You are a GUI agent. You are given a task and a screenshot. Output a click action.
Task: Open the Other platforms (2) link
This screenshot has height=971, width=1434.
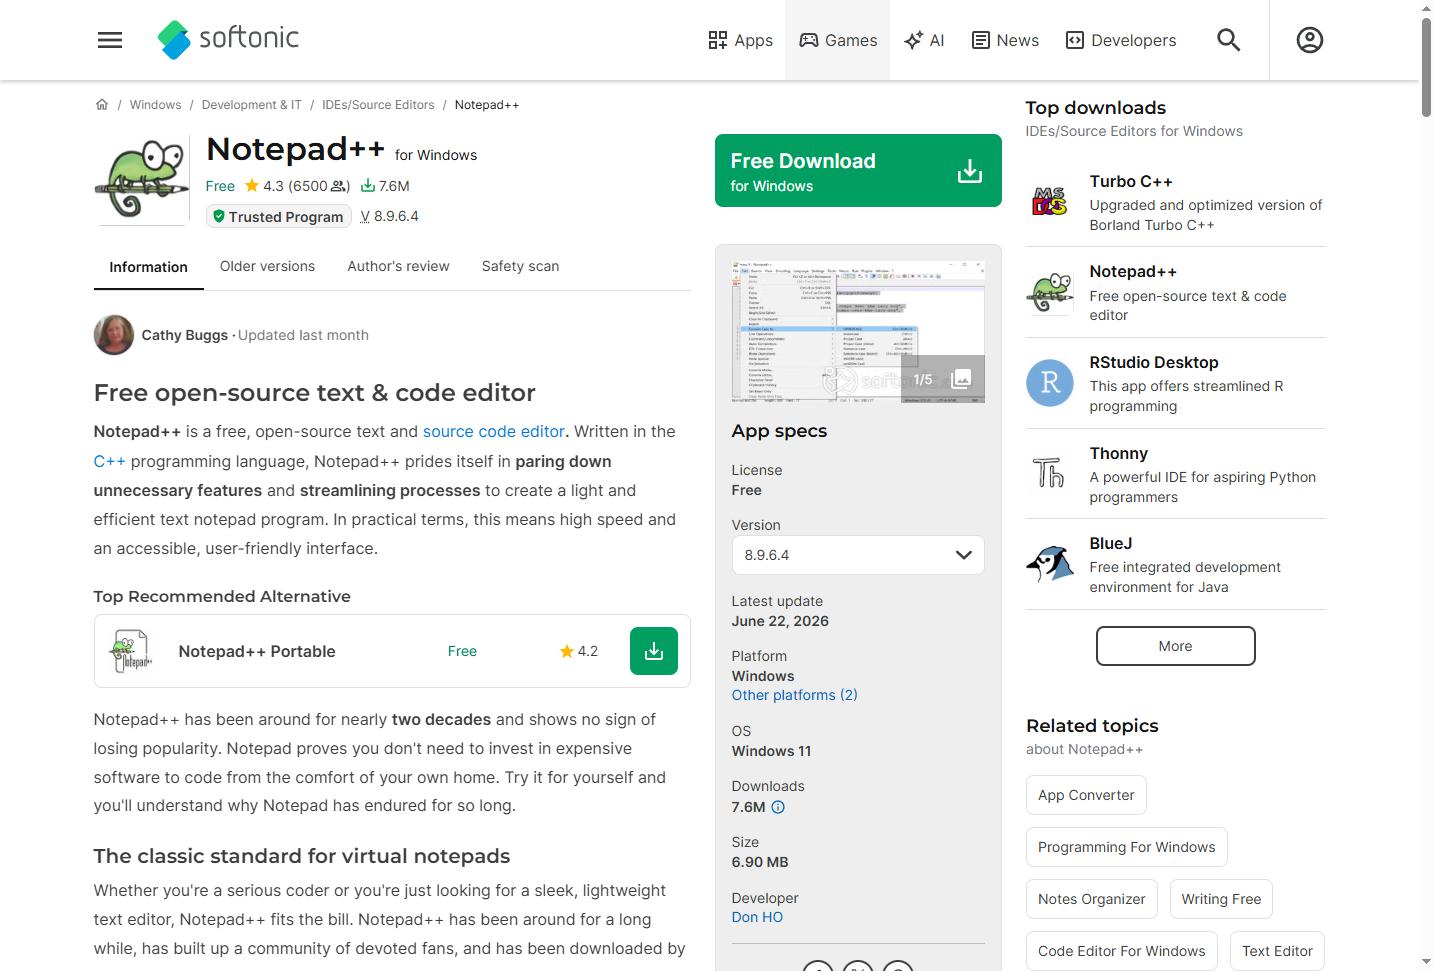click(794, 695)
